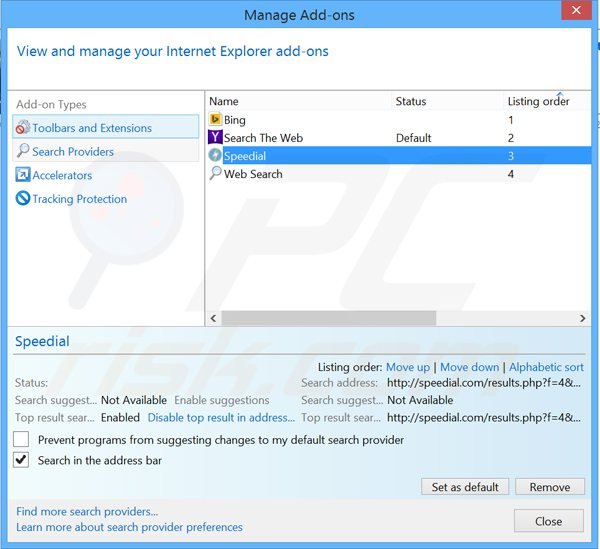Click the horizontal scrollbar thumb
Viewport: 600px width, 549px height.
click(x=328, y=318)
